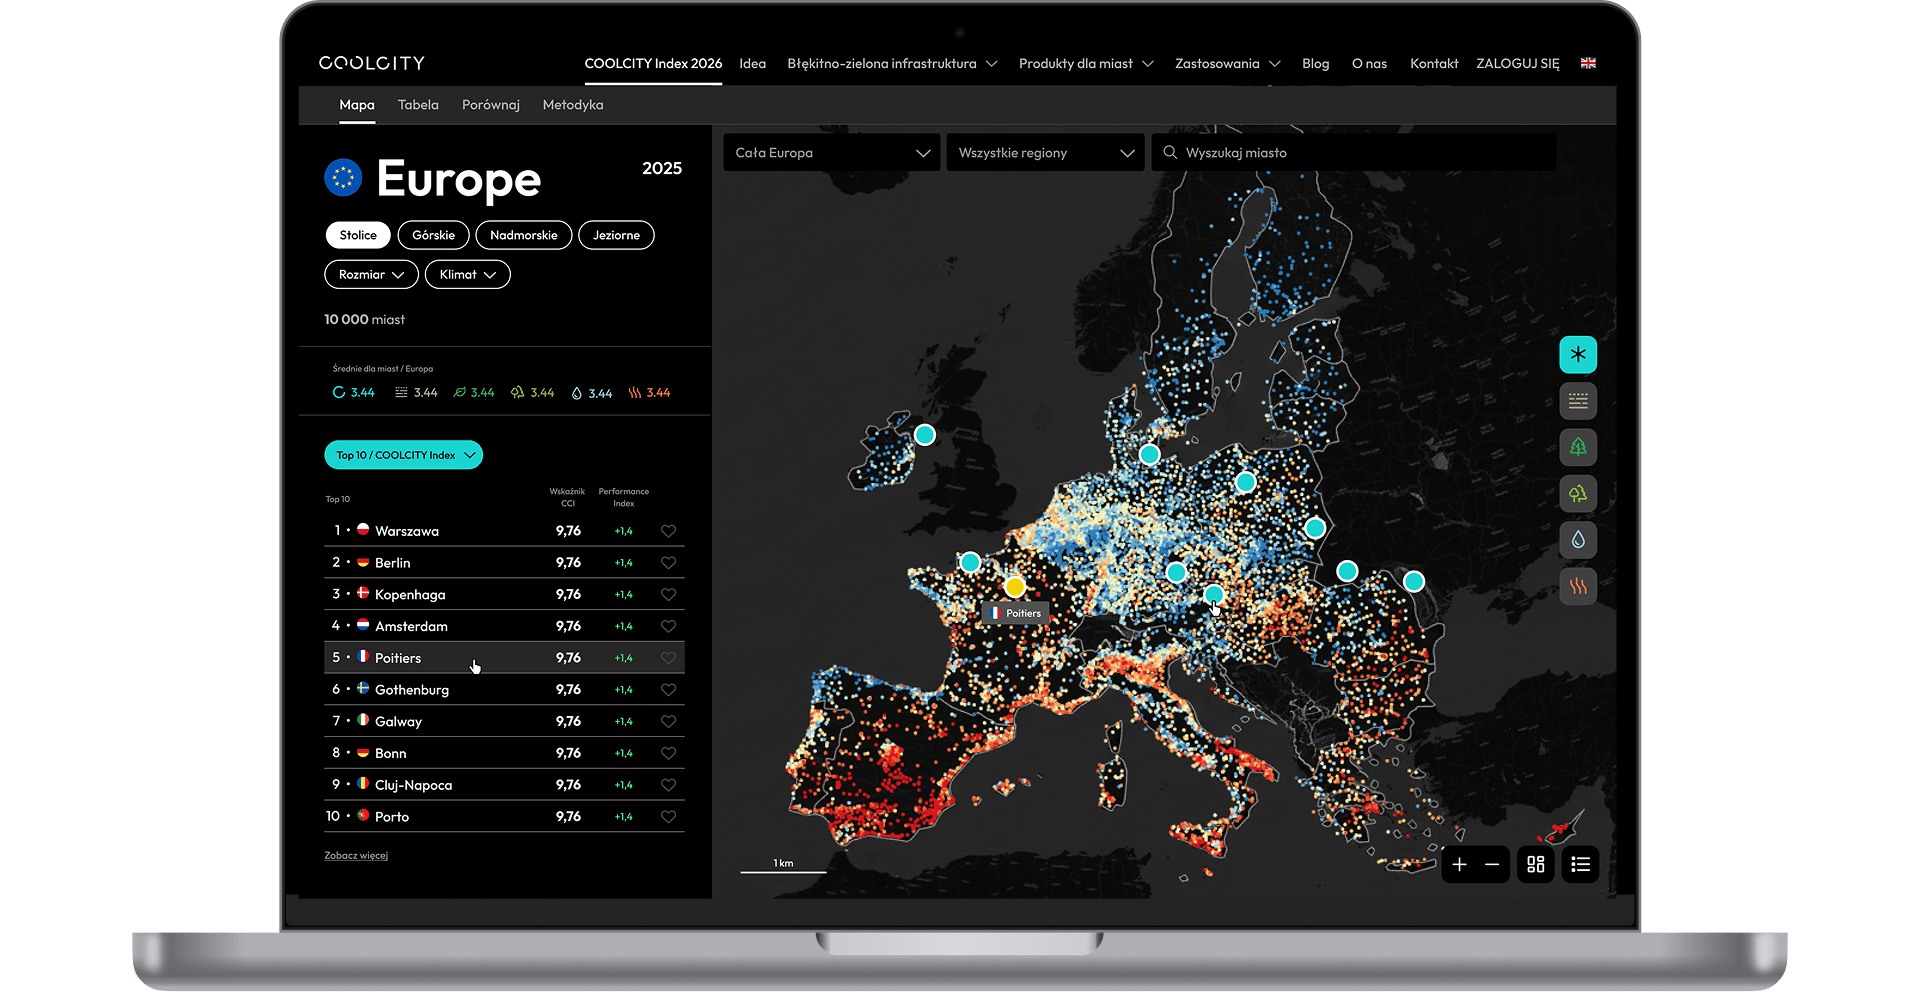
Task: Select the Cluj-Napoca row in Top 10
Action: [504, 785]
